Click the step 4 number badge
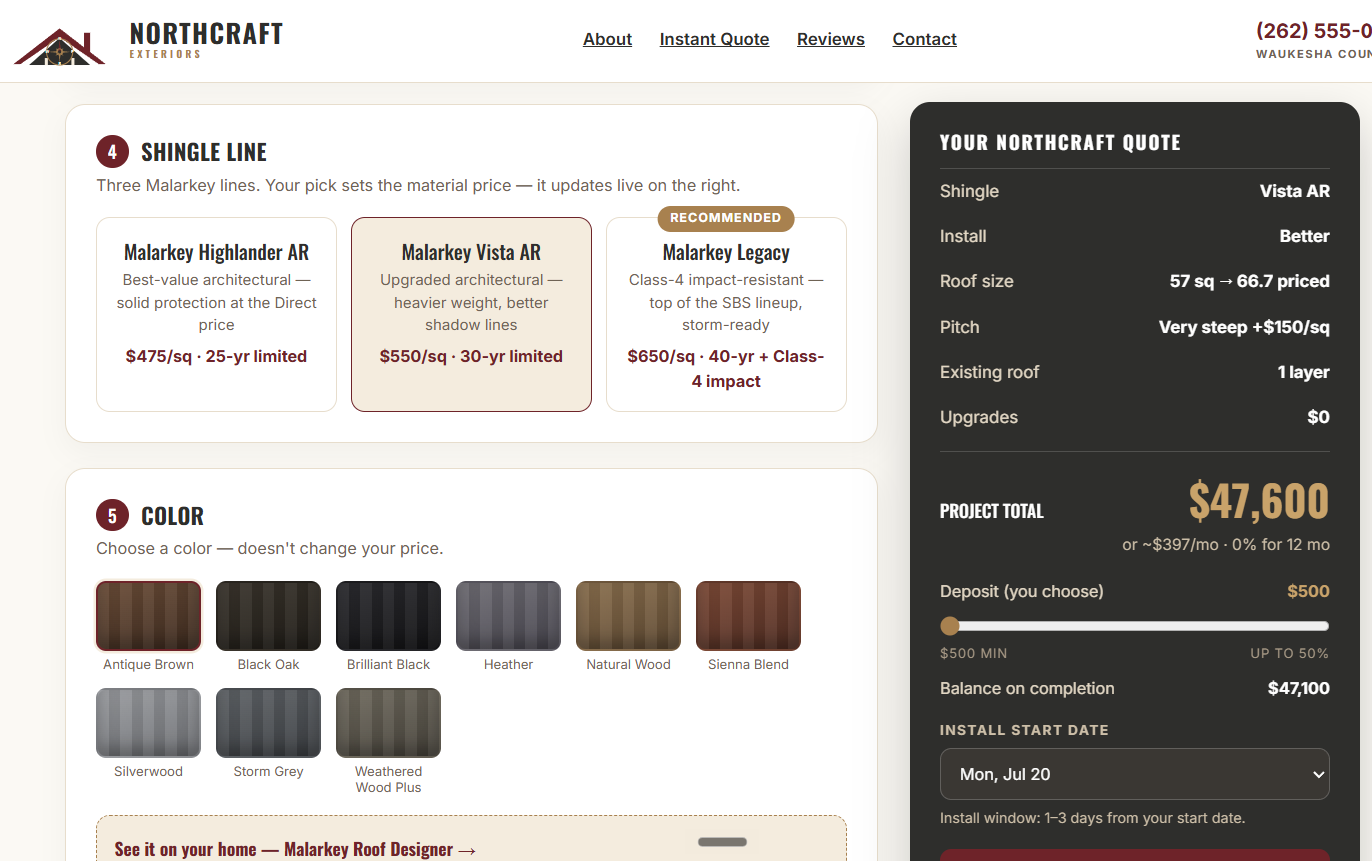 tap(112, 152)
